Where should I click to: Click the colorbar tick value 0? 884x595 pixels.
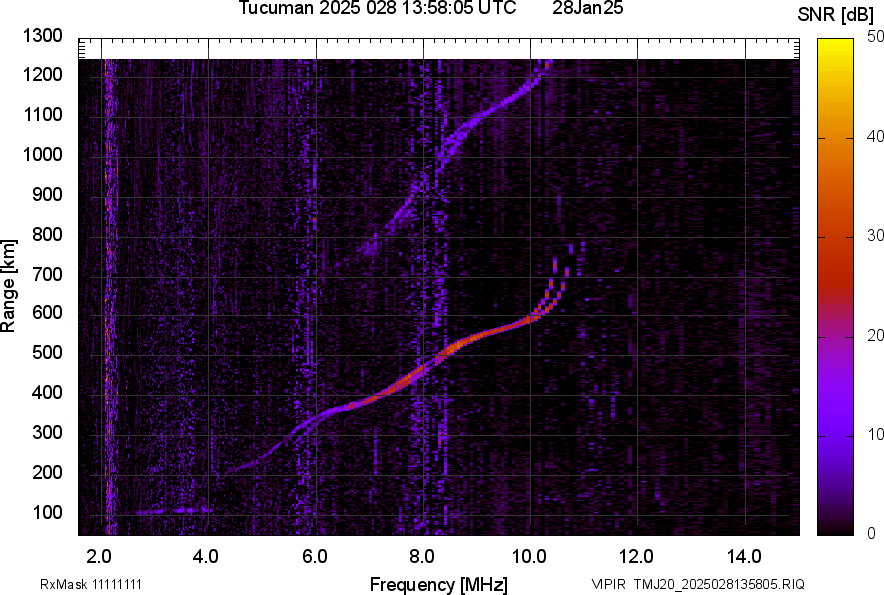tap(872, 533)
